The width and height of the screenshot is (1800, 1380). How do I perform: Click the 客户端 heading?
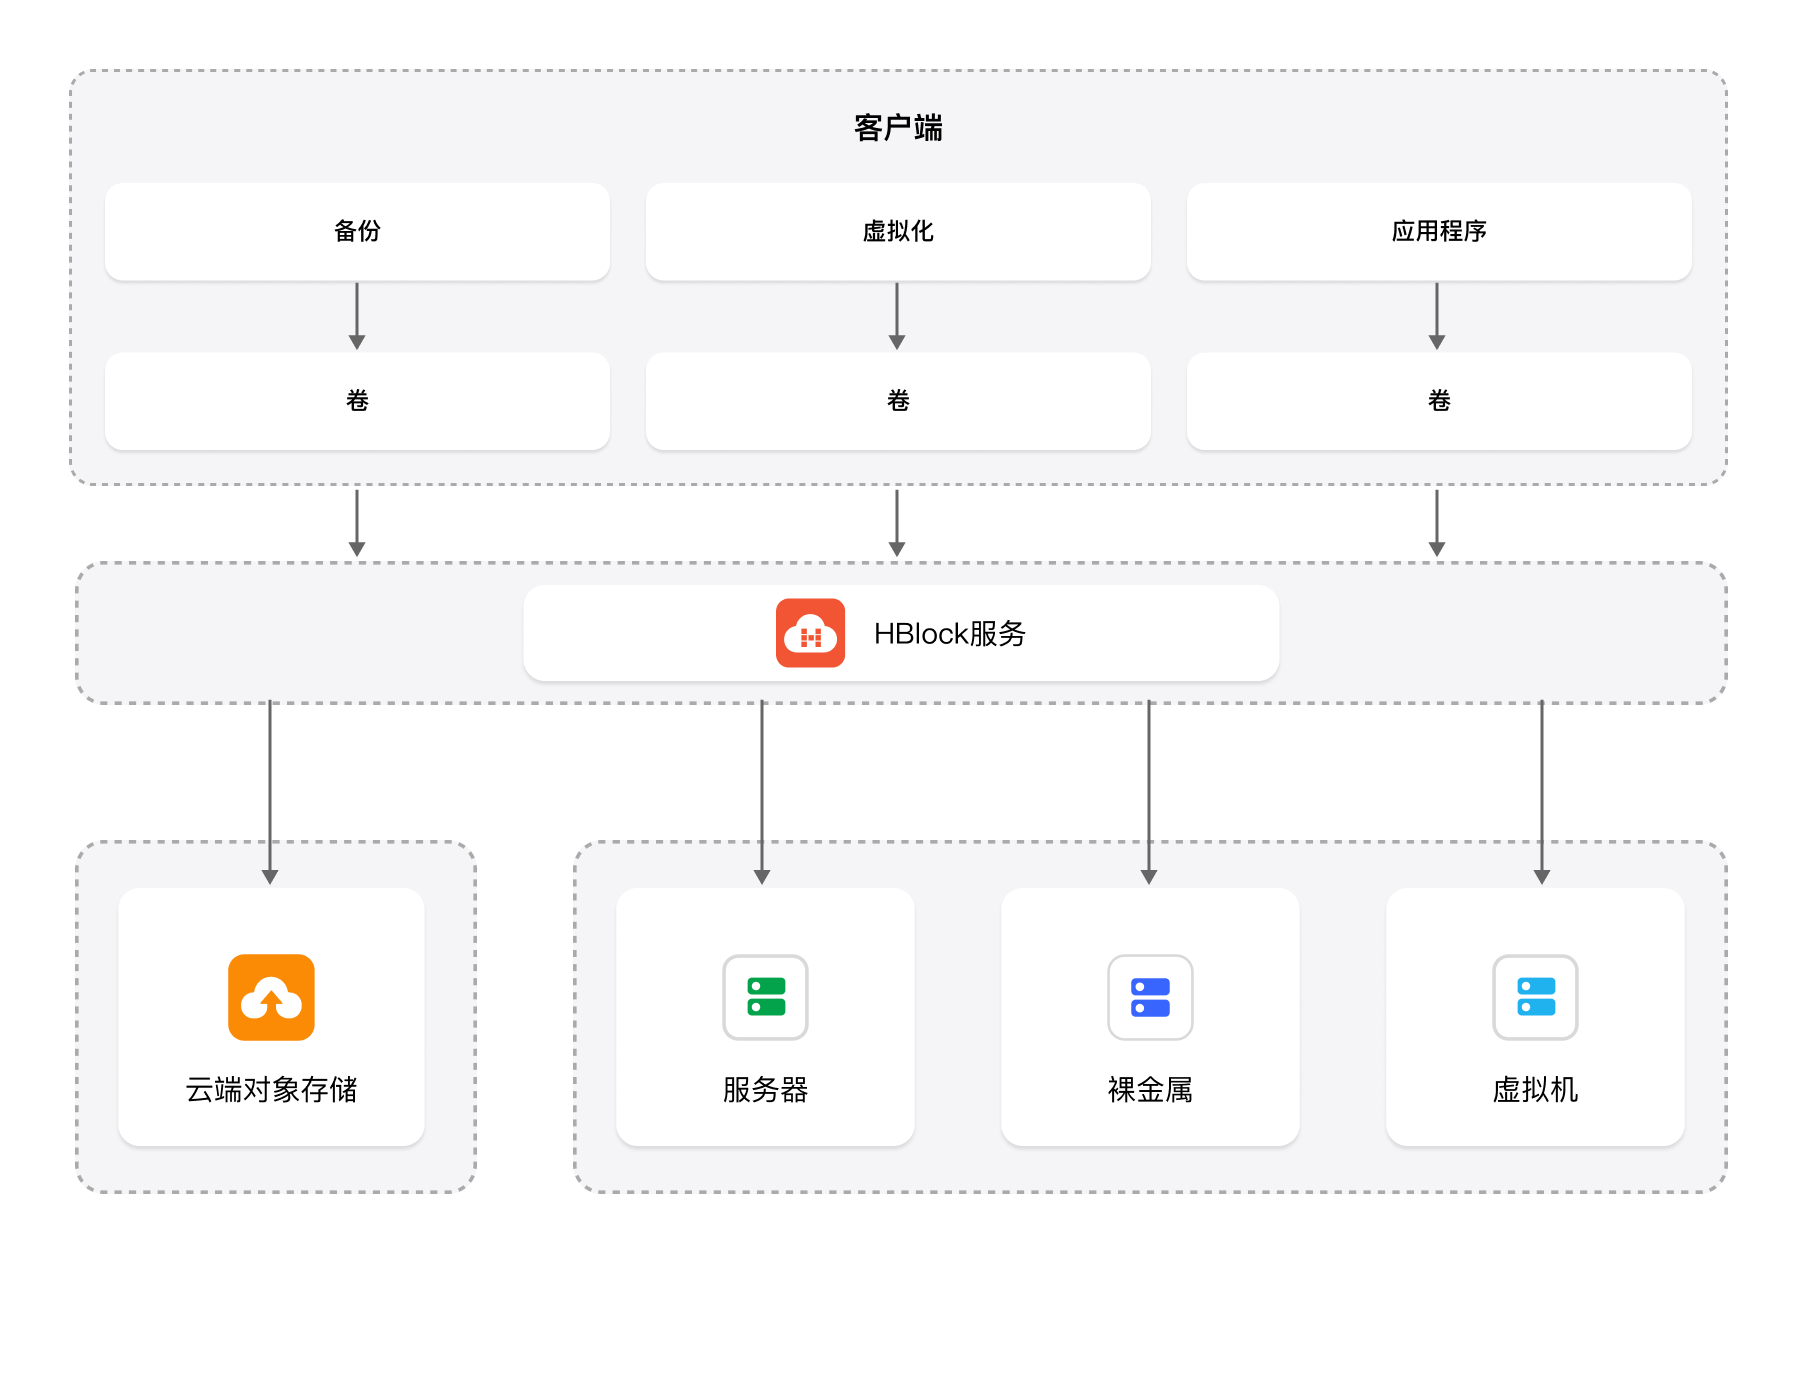[x=898, y=128]
